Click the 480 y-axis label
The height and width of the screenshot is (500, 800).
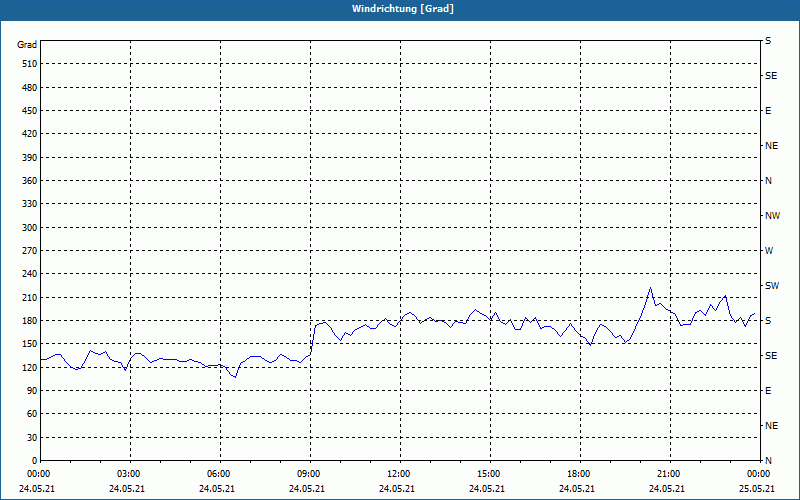pyautogui.click(x=30, y=88)
